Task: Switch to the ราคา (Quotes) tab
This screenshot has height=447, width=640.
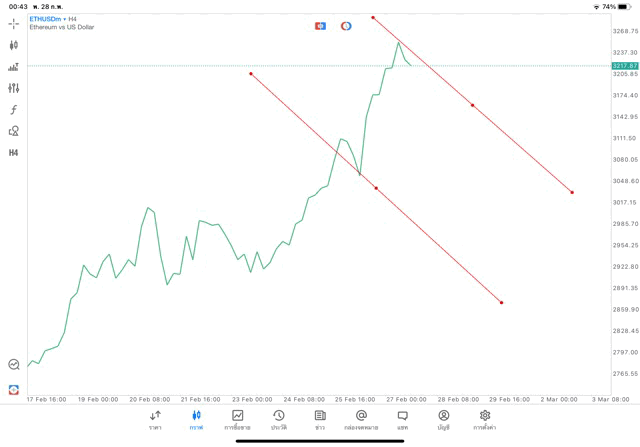Action: point(155,420)
